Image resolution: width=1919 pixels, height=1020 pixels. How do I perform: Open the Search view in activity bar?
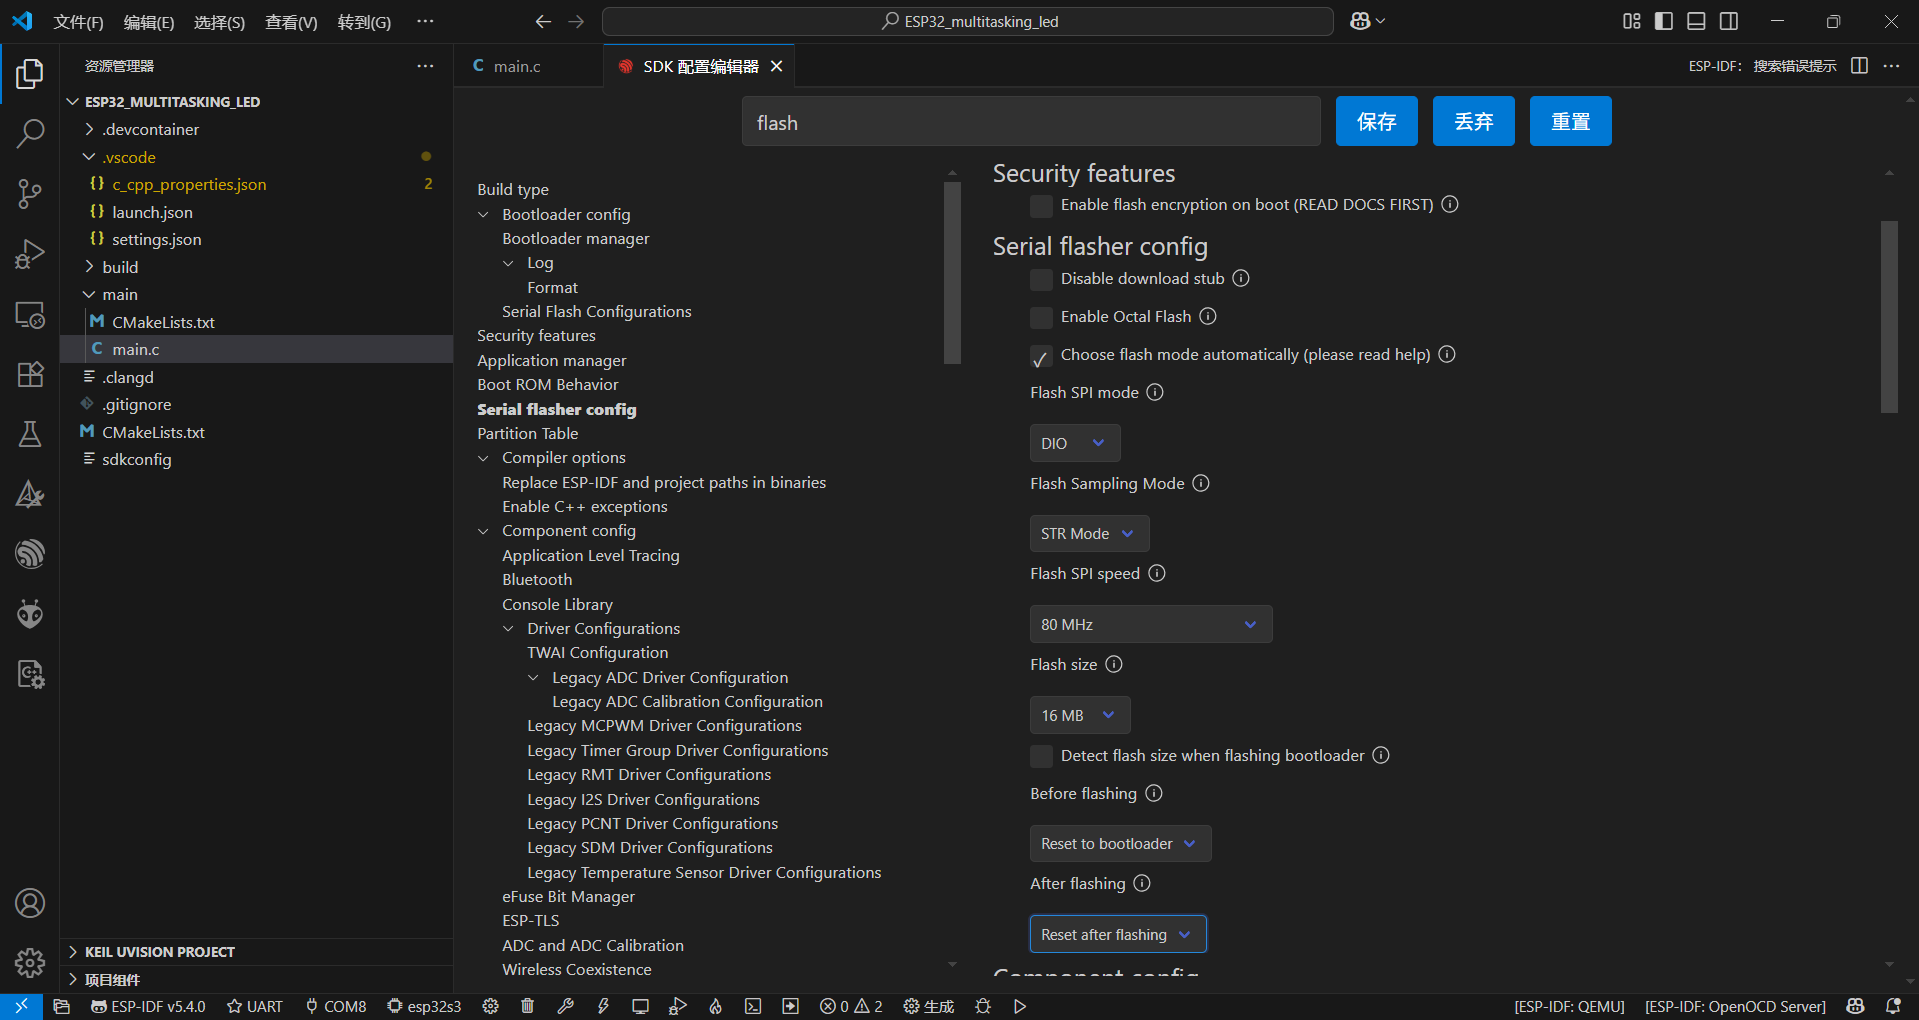pyautogui.click(x=30, y=133)
